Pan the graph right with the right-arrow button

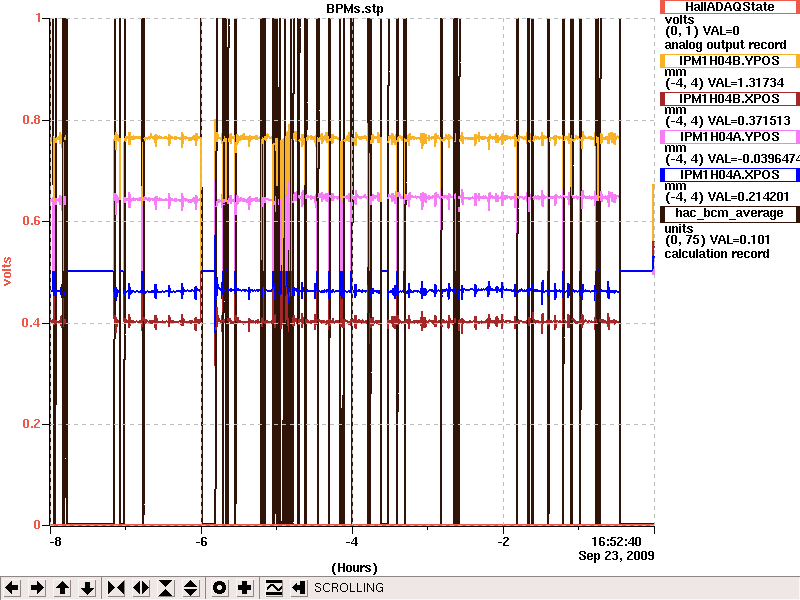pos(37,588)
